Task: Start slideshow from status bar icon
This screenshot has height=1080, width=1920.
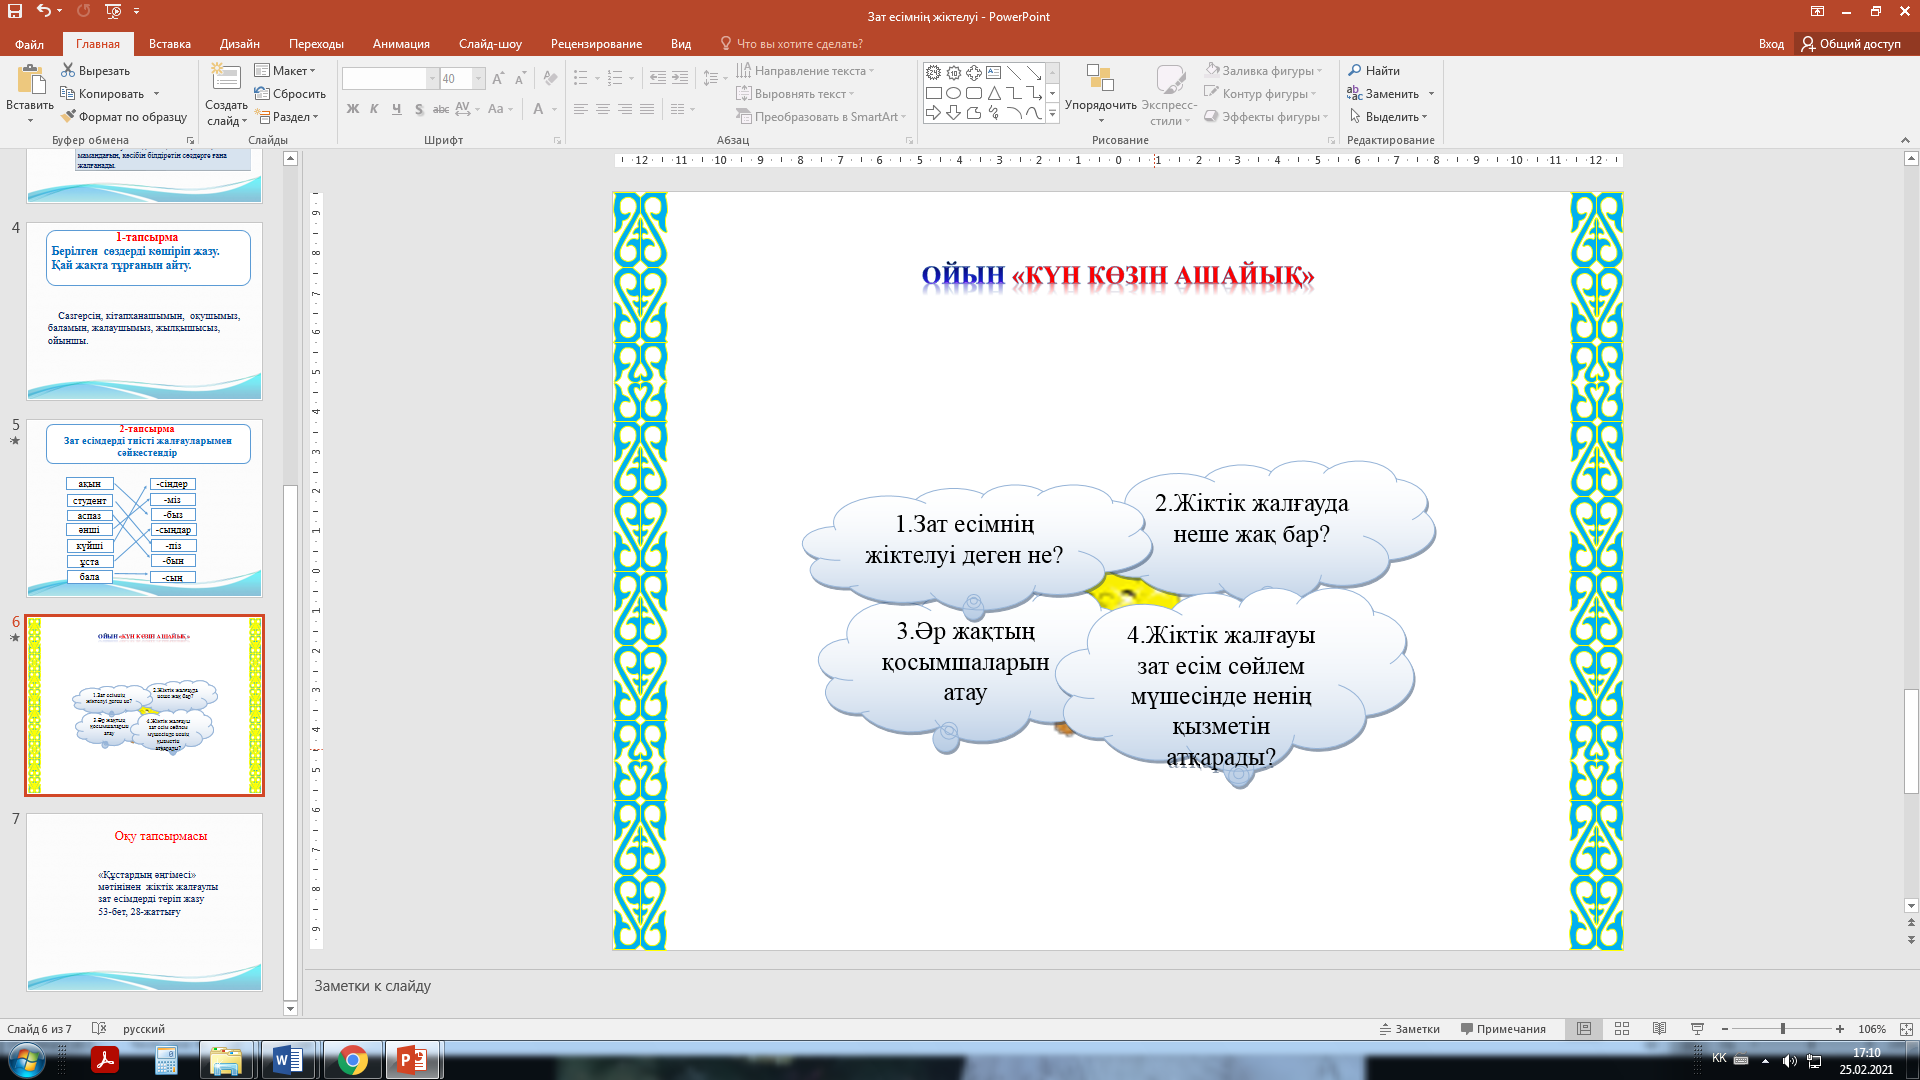Action: (1697, 1029)
